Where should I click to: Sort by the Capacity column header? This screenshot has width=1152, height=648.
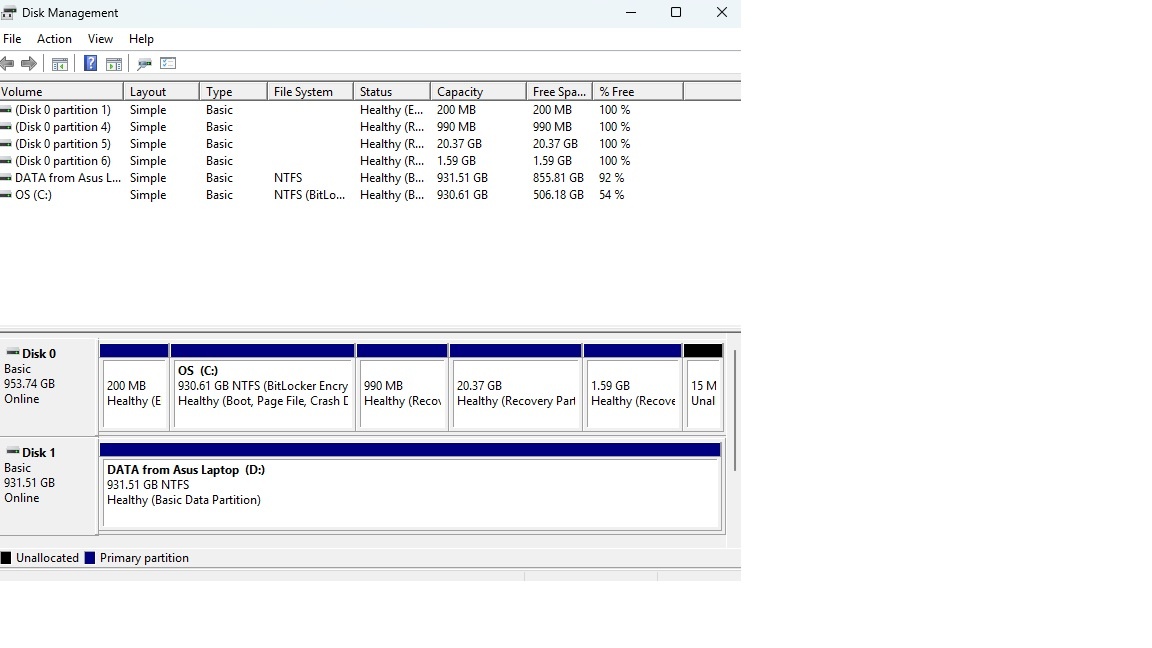(x=478, y=92)
